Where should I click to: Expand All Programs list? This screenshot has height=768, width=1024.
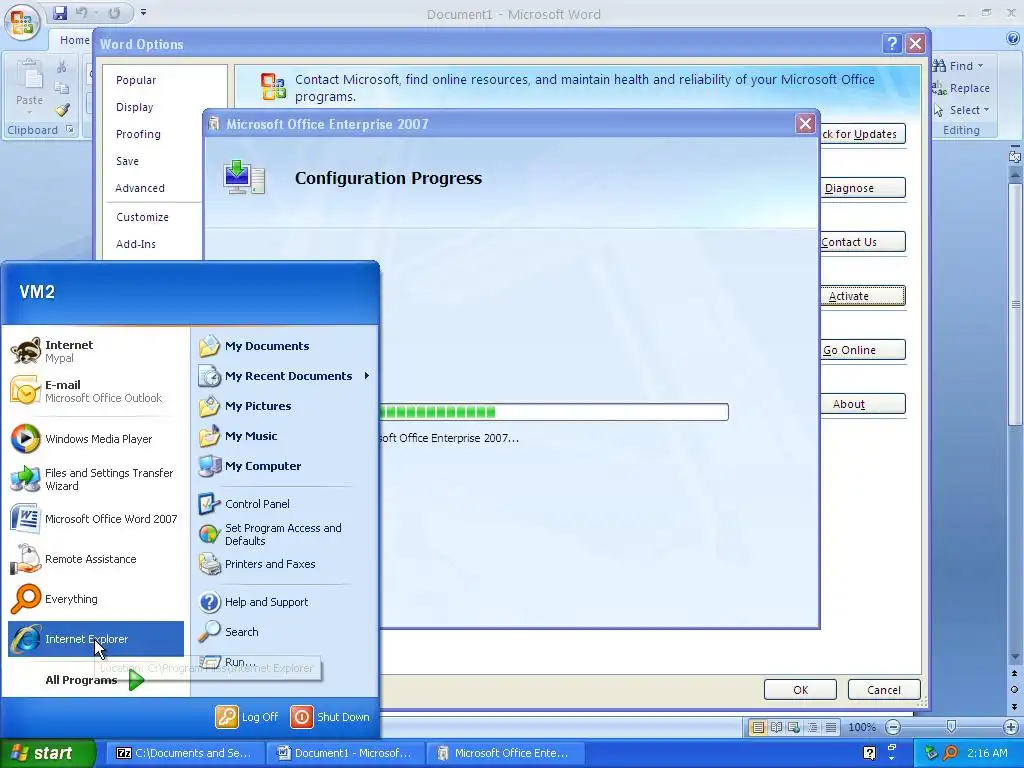pyautogui.click(x=95, y=680)
